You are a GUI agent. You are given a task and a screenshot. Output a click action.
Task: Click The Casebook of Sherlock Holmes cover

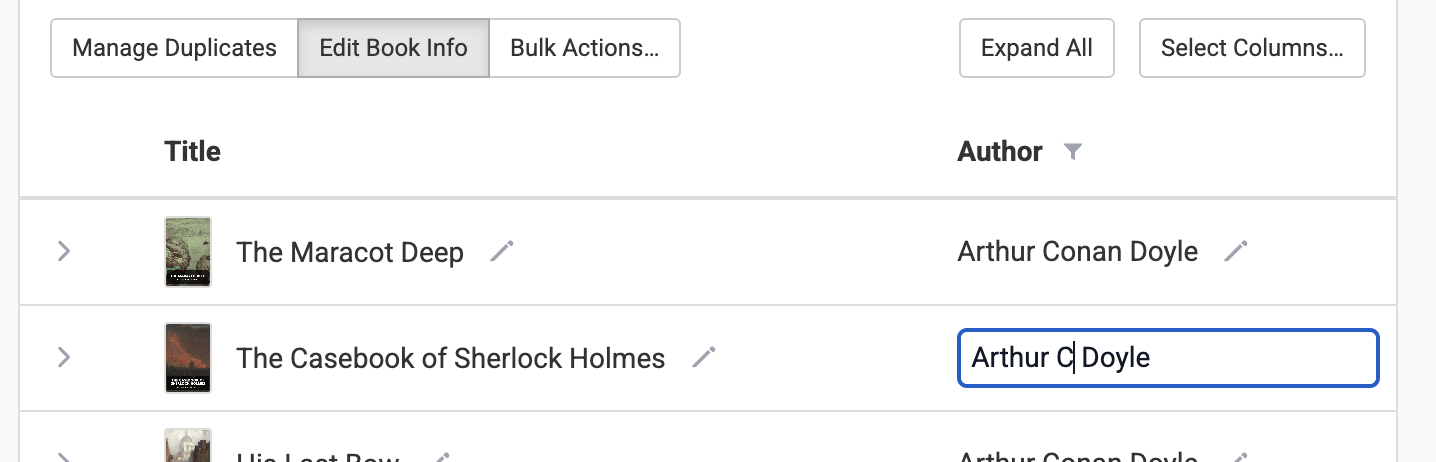188,357
